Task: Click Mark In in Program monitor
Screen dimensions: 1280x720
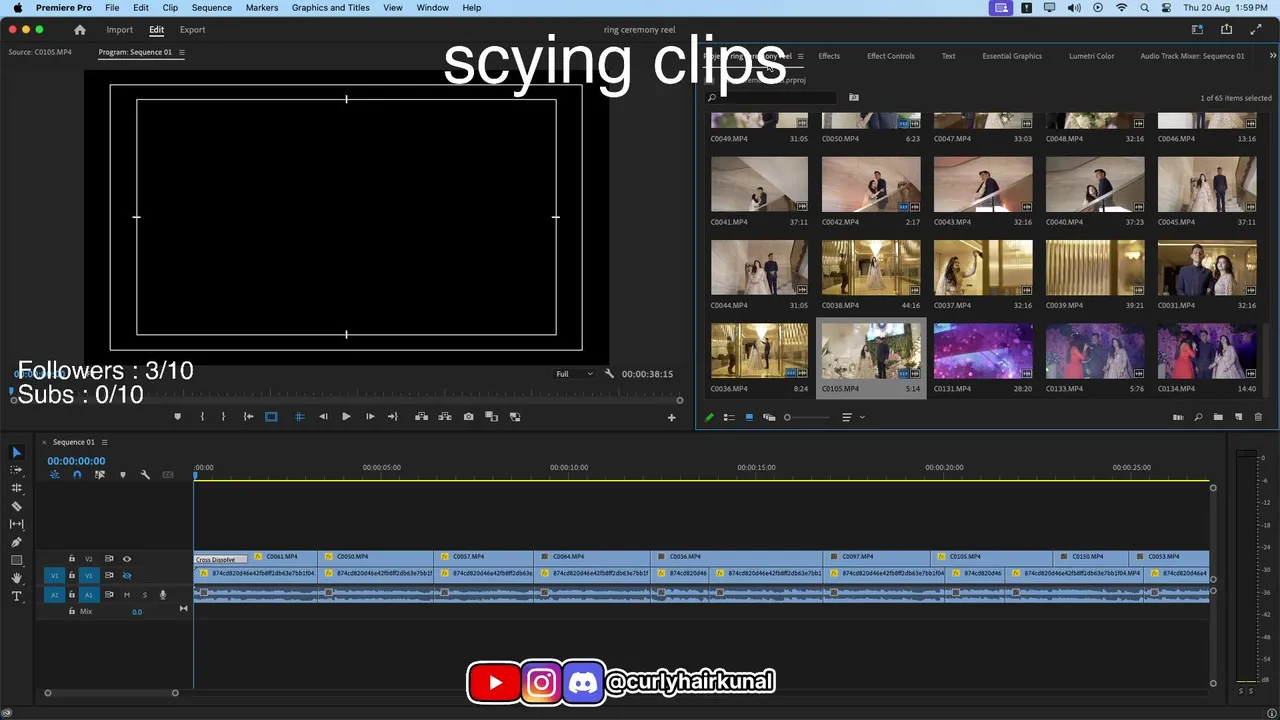Action: tap(202, 417)
